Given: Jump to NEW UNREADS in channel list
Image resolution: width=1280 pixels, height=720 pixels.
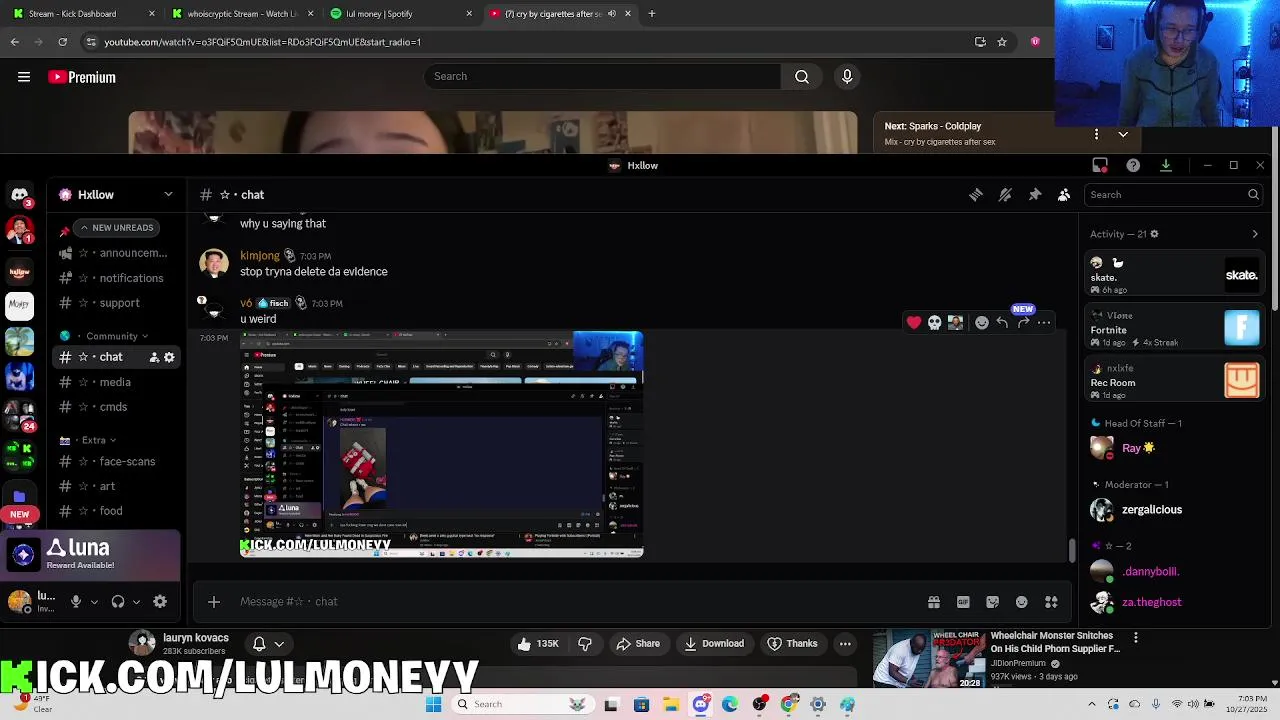Looking at the screenshot, I should pyautogui.click(x=116, y=227).
